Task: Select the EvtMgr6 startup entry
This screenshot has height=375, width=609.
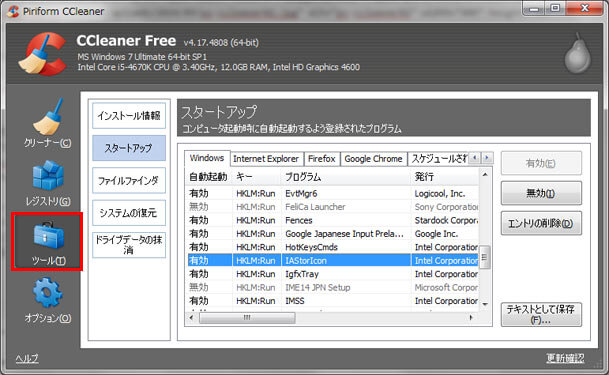Action: (333, 193)
